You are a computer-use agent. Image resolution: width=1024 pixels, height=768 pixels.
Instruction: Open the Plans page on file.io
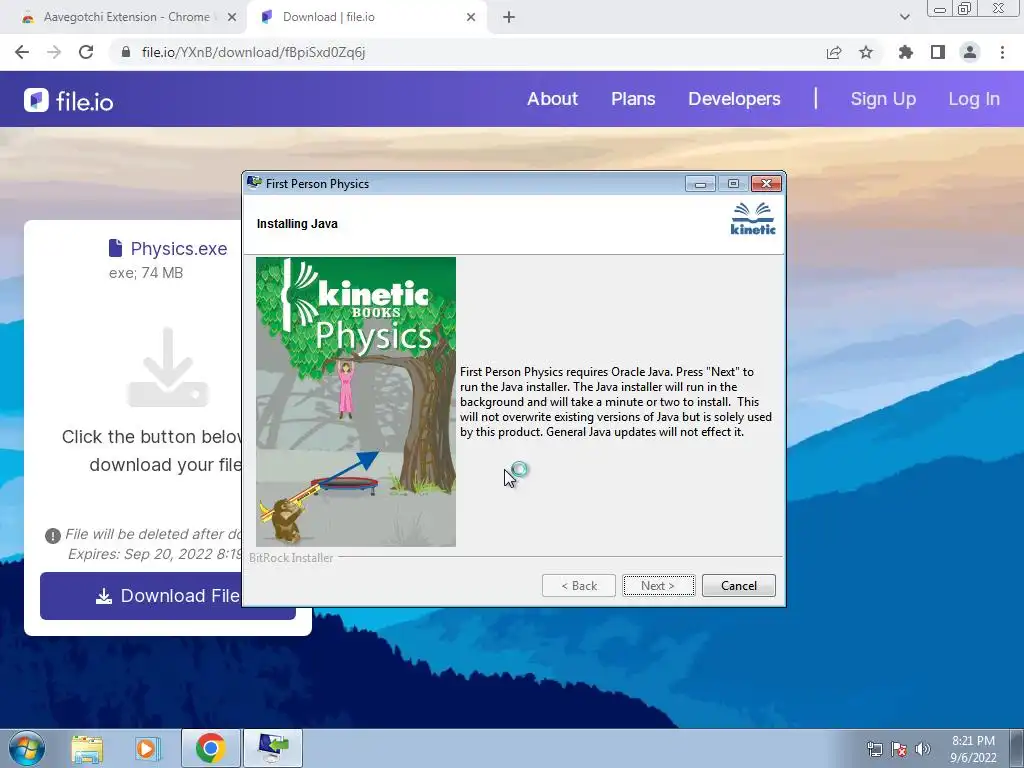(x=633, y=99)
